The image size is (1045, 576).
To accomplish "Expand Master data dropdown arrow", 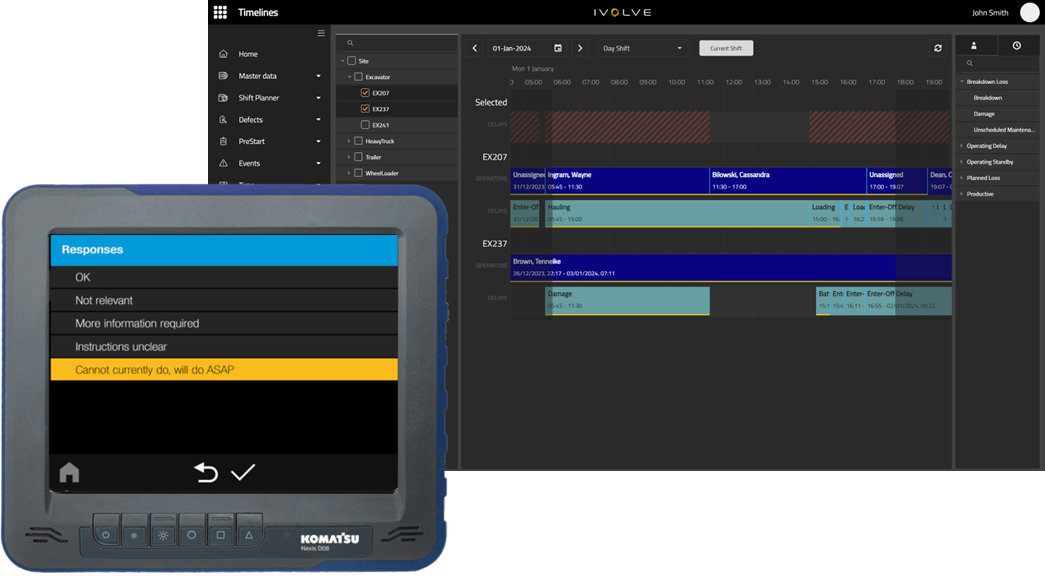I will [x=319, y=76].
